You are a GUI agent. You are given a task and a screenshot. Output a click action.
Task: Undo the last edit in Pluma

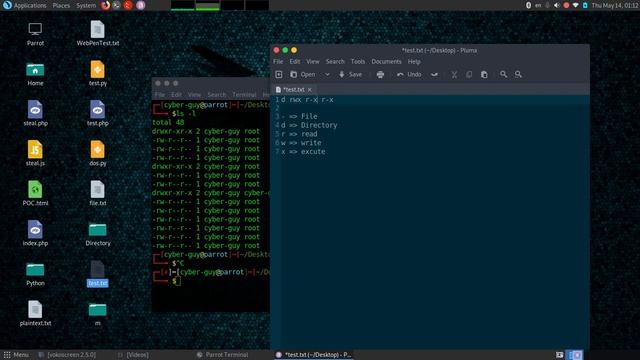(409, 74)
